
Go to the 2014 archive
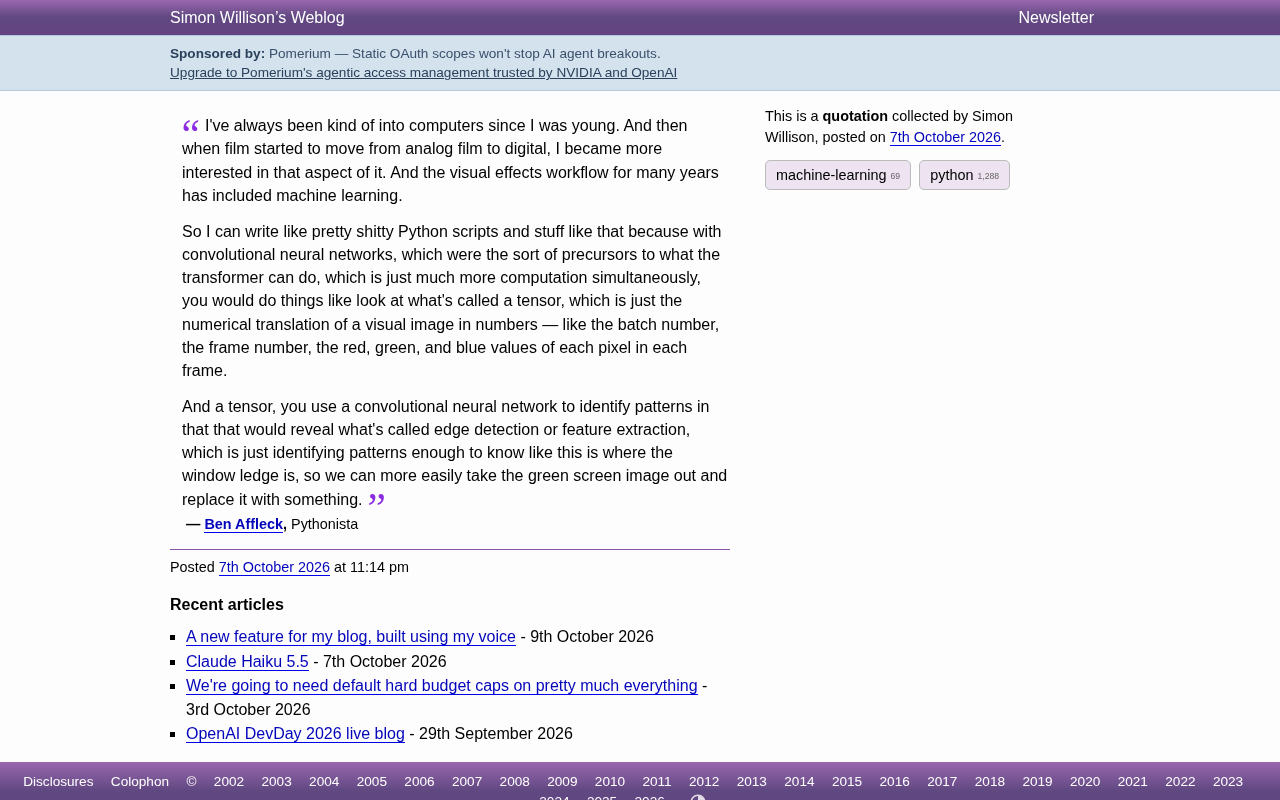[799, 781]
